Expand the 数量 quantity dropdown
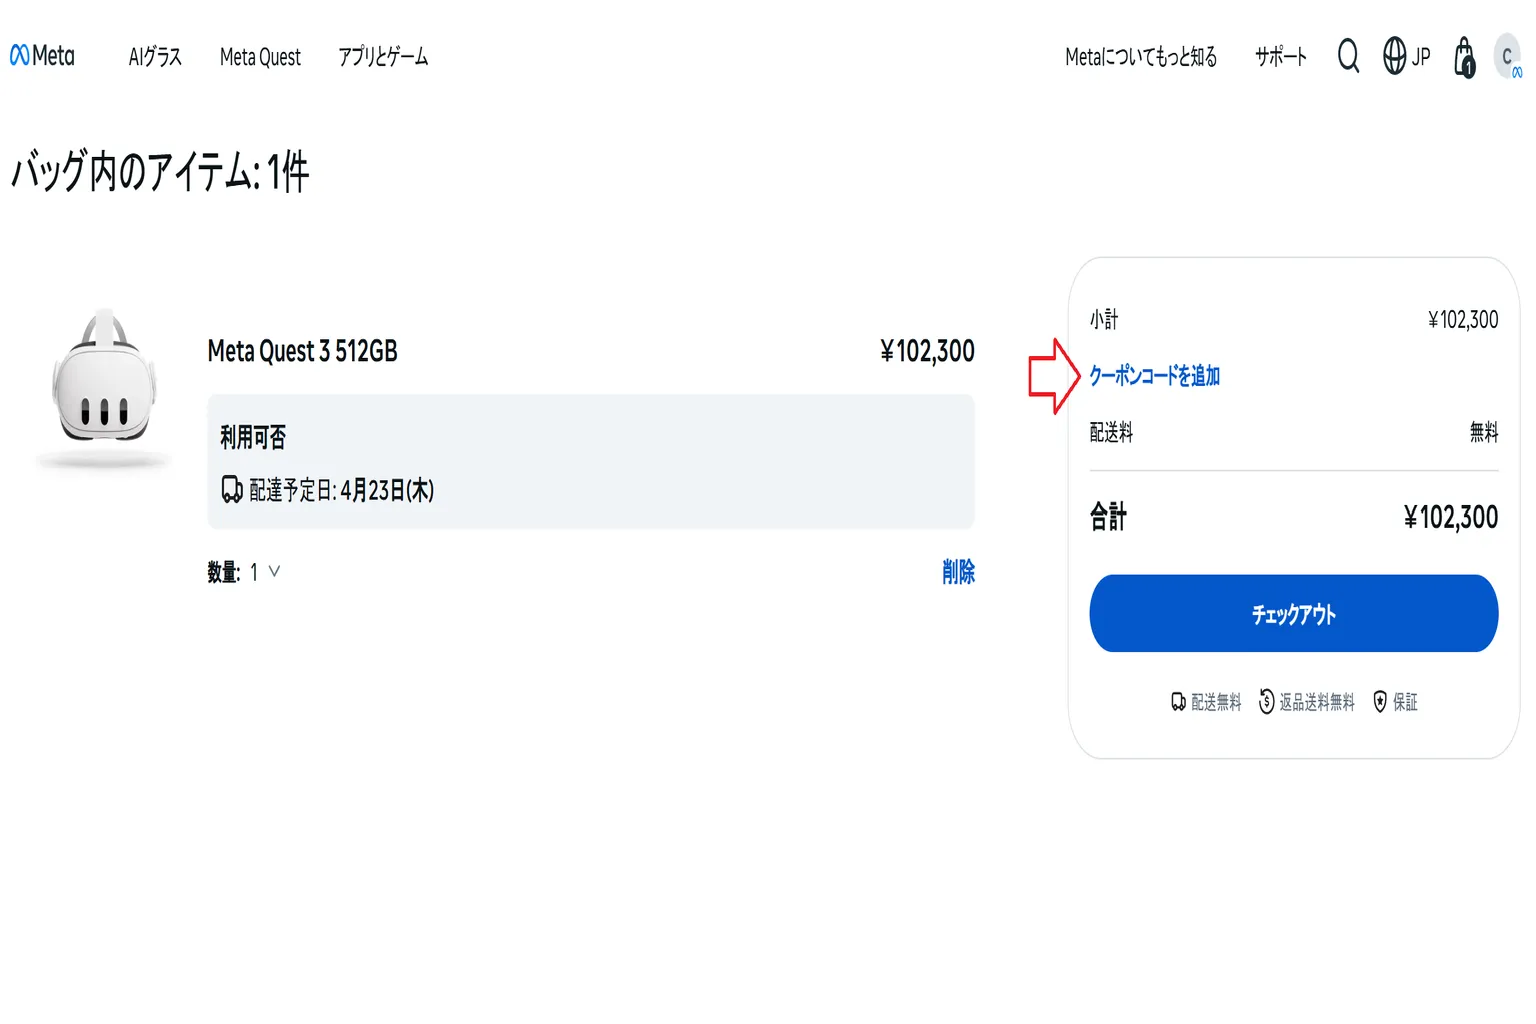This screenshot has height=1024, width=1536. coord(265,572)
